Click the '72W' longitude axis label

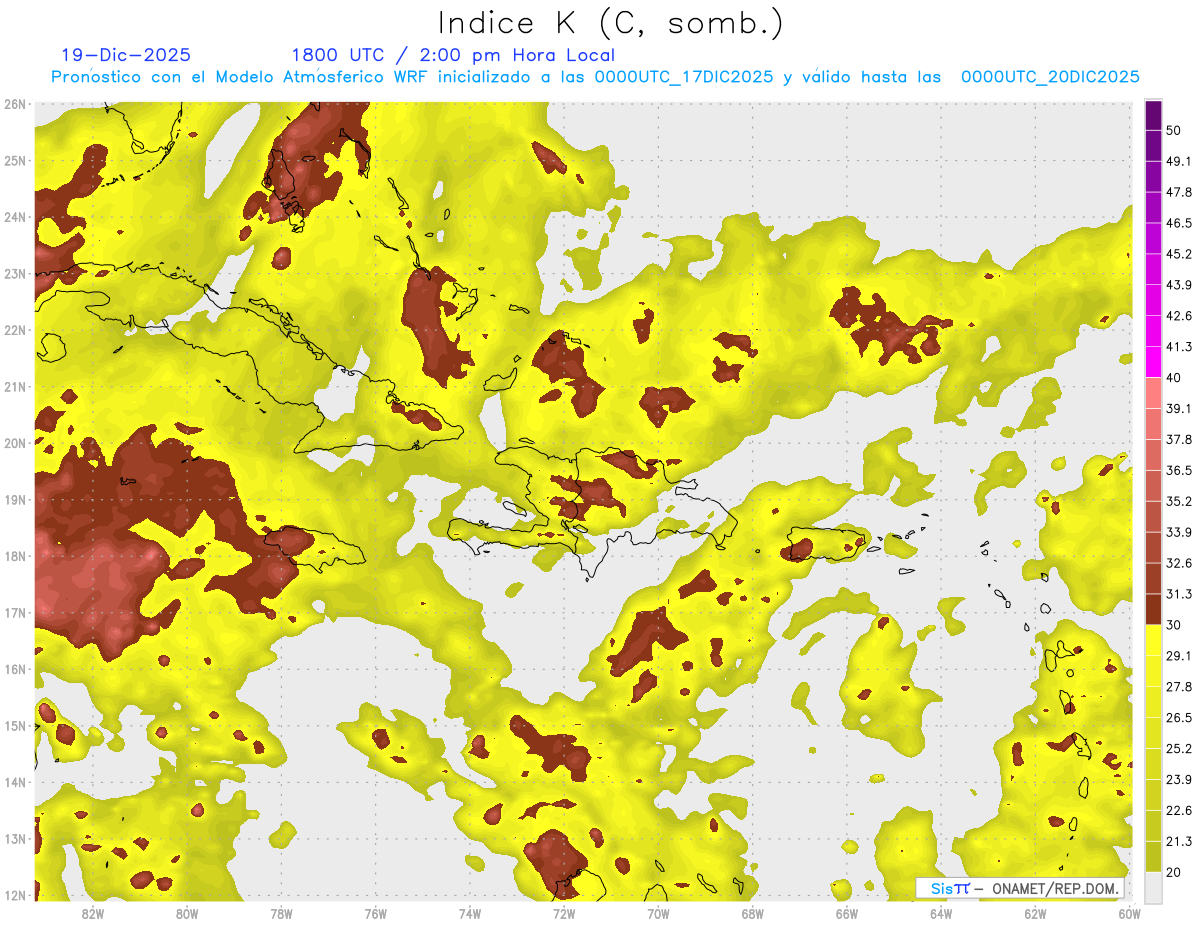click(x=564, y=914)
